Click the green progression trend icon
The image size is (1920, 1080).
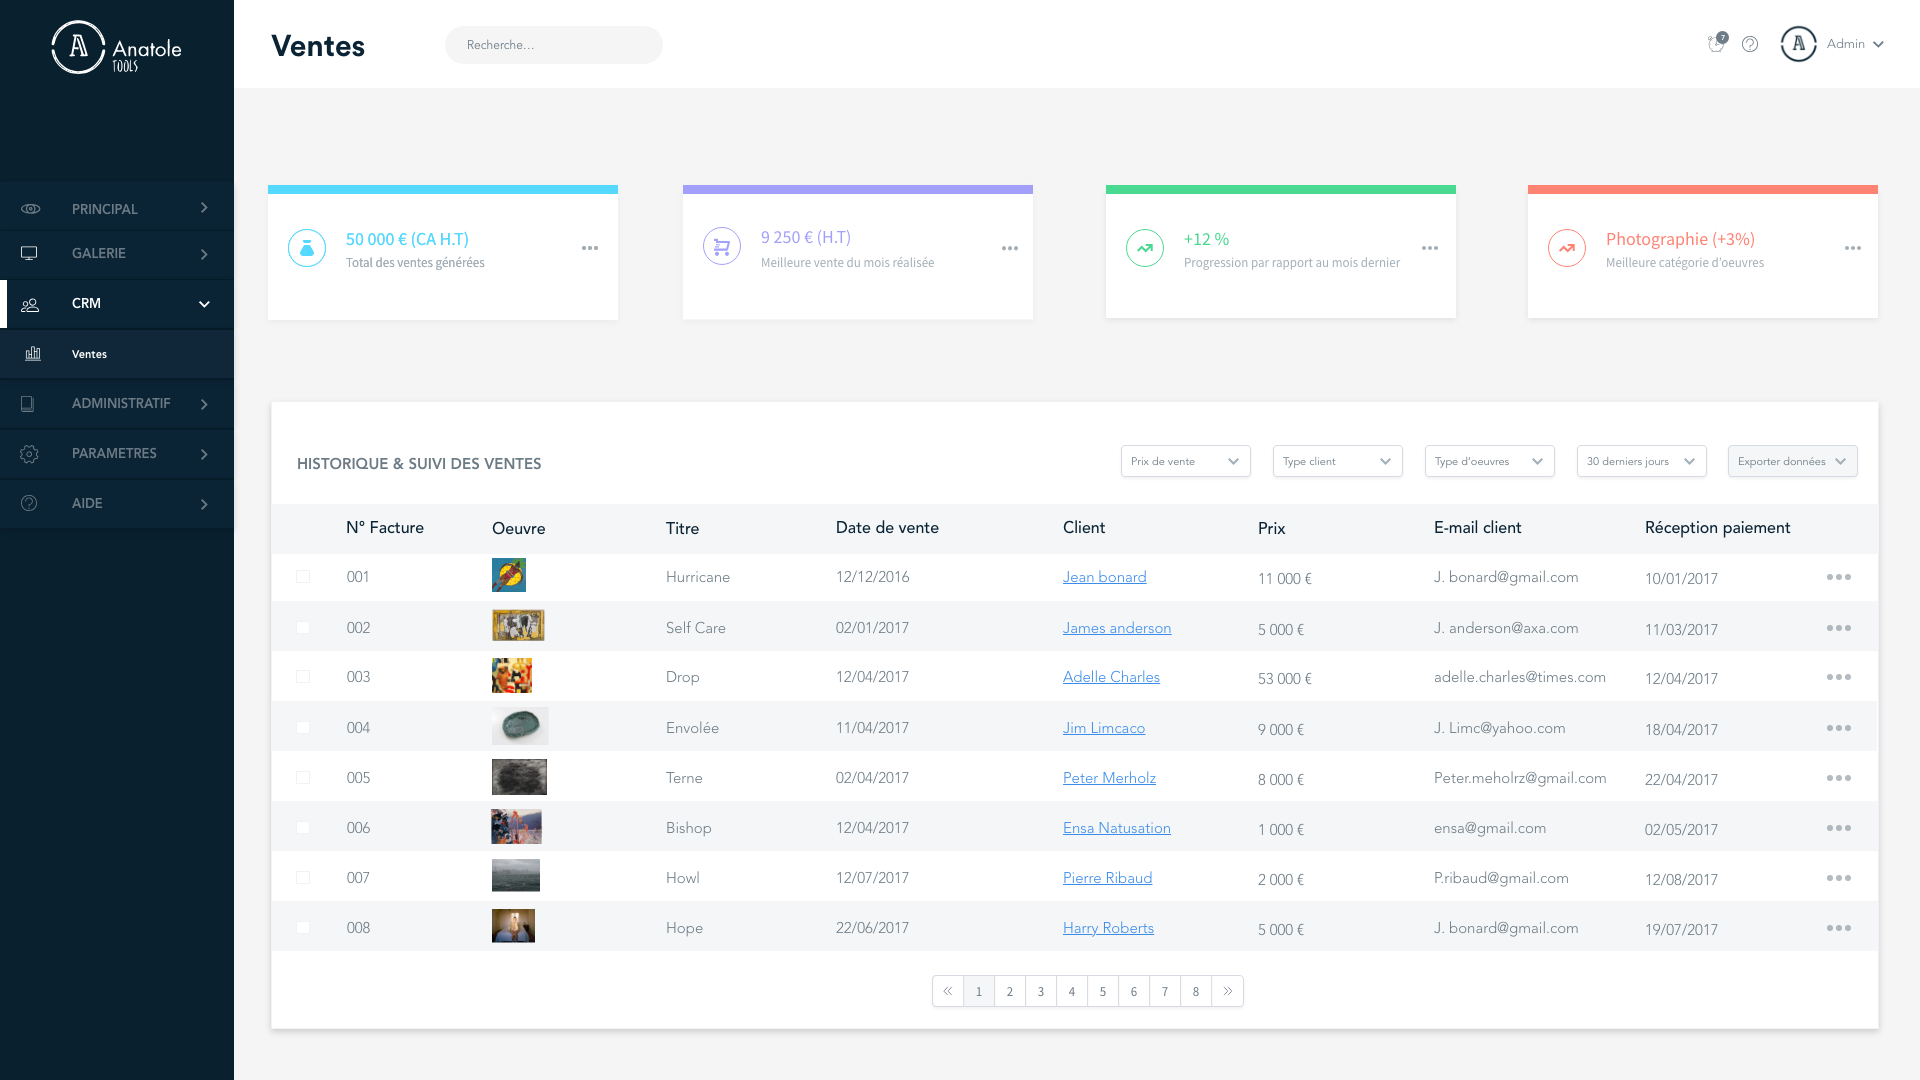(1145, 248)
